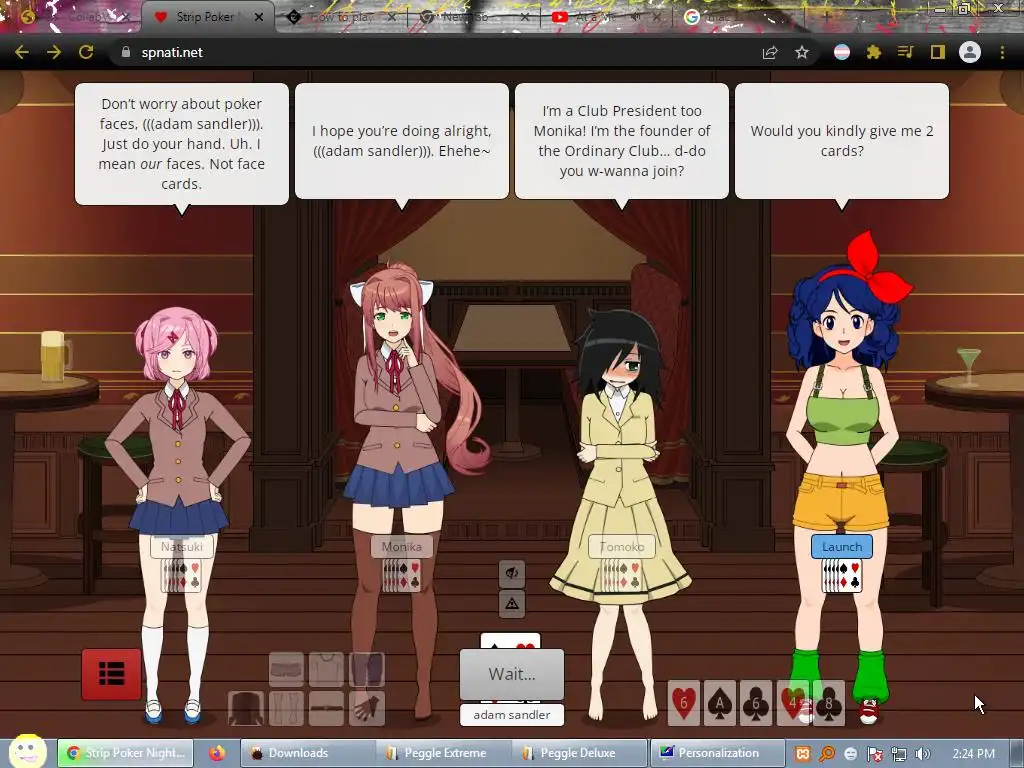Click the t-shirt clothing icon

(327, 669)
